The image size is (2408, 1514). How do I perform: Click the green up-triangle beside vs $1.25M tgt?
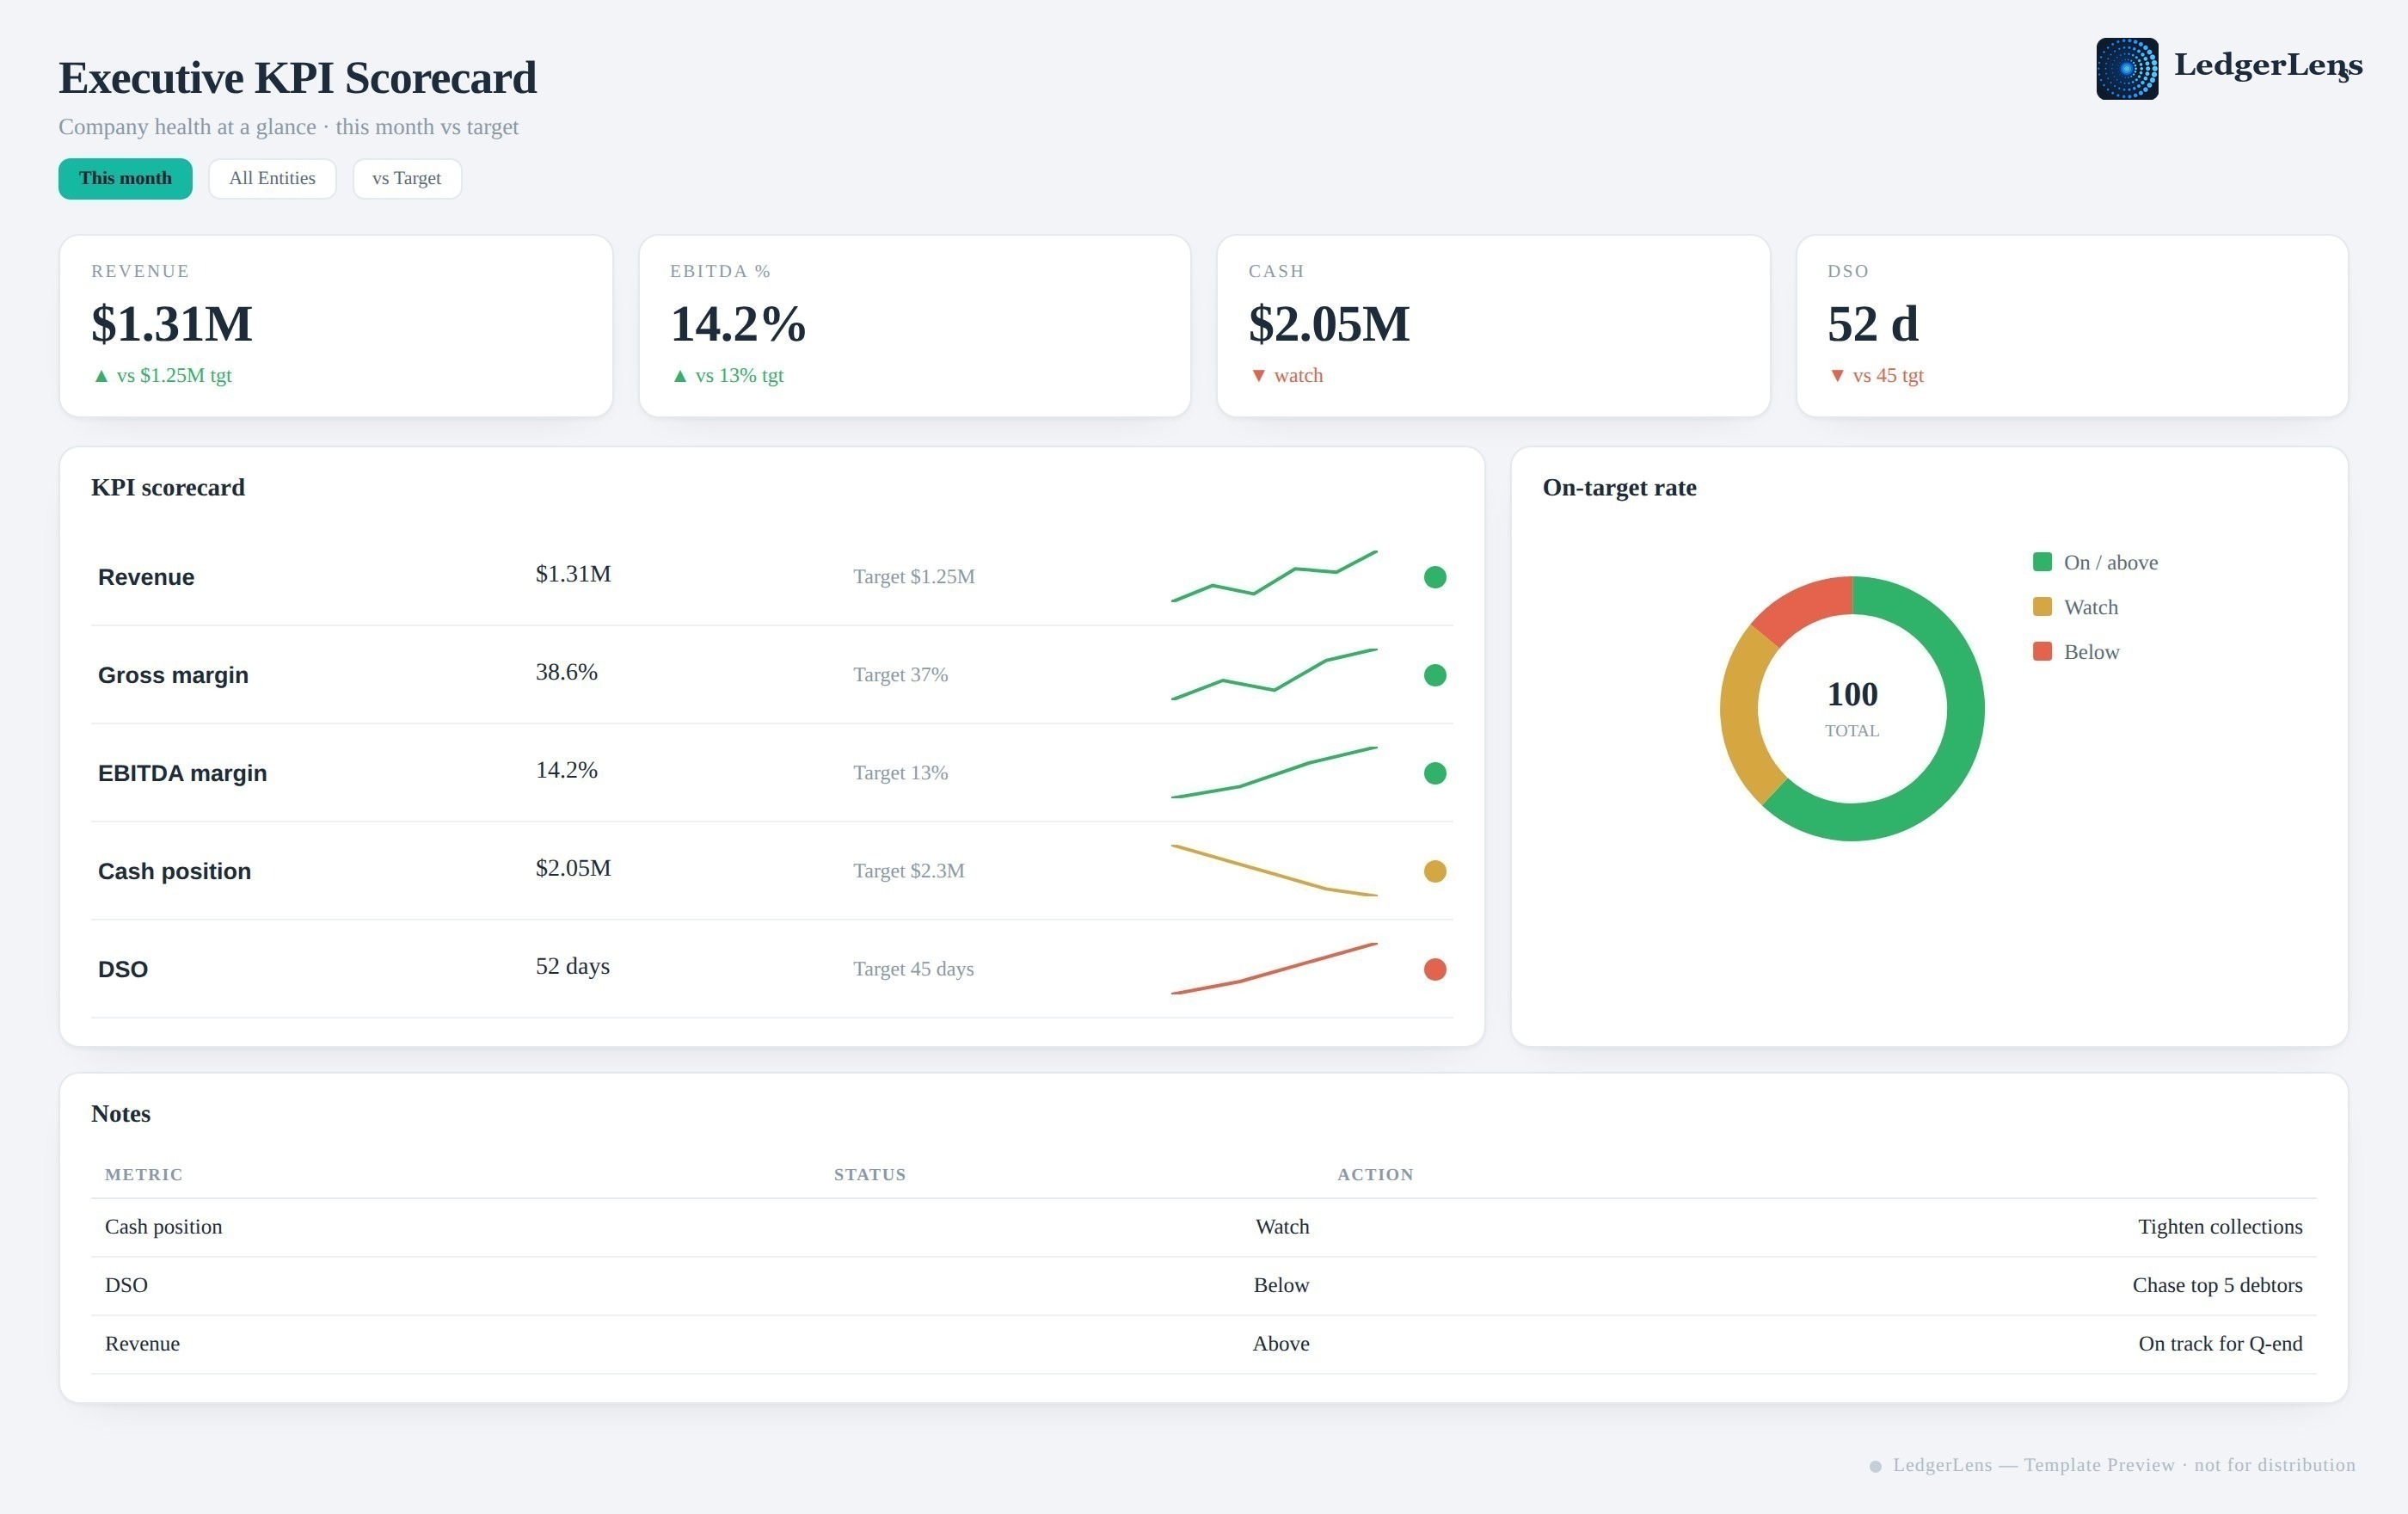[x=101, y=376]
